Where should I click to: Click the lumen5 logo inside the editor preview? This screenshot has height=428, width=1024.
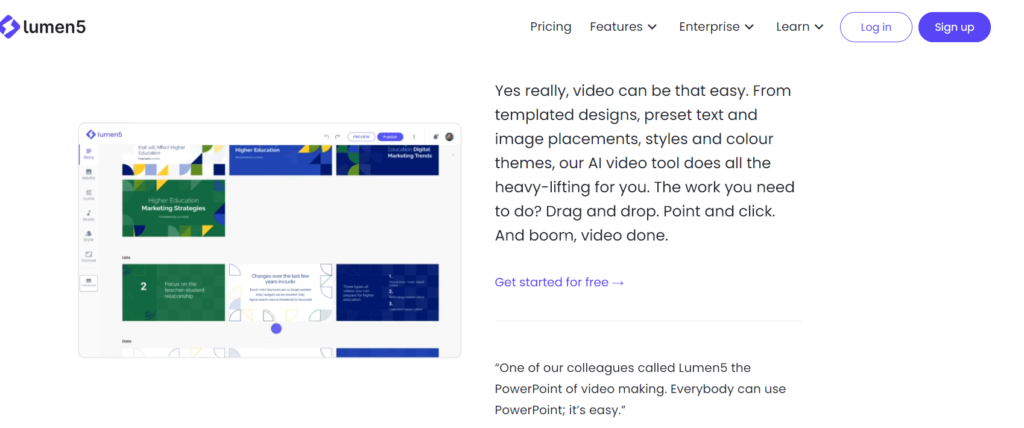pyautogui.click(x=104, y=135)
